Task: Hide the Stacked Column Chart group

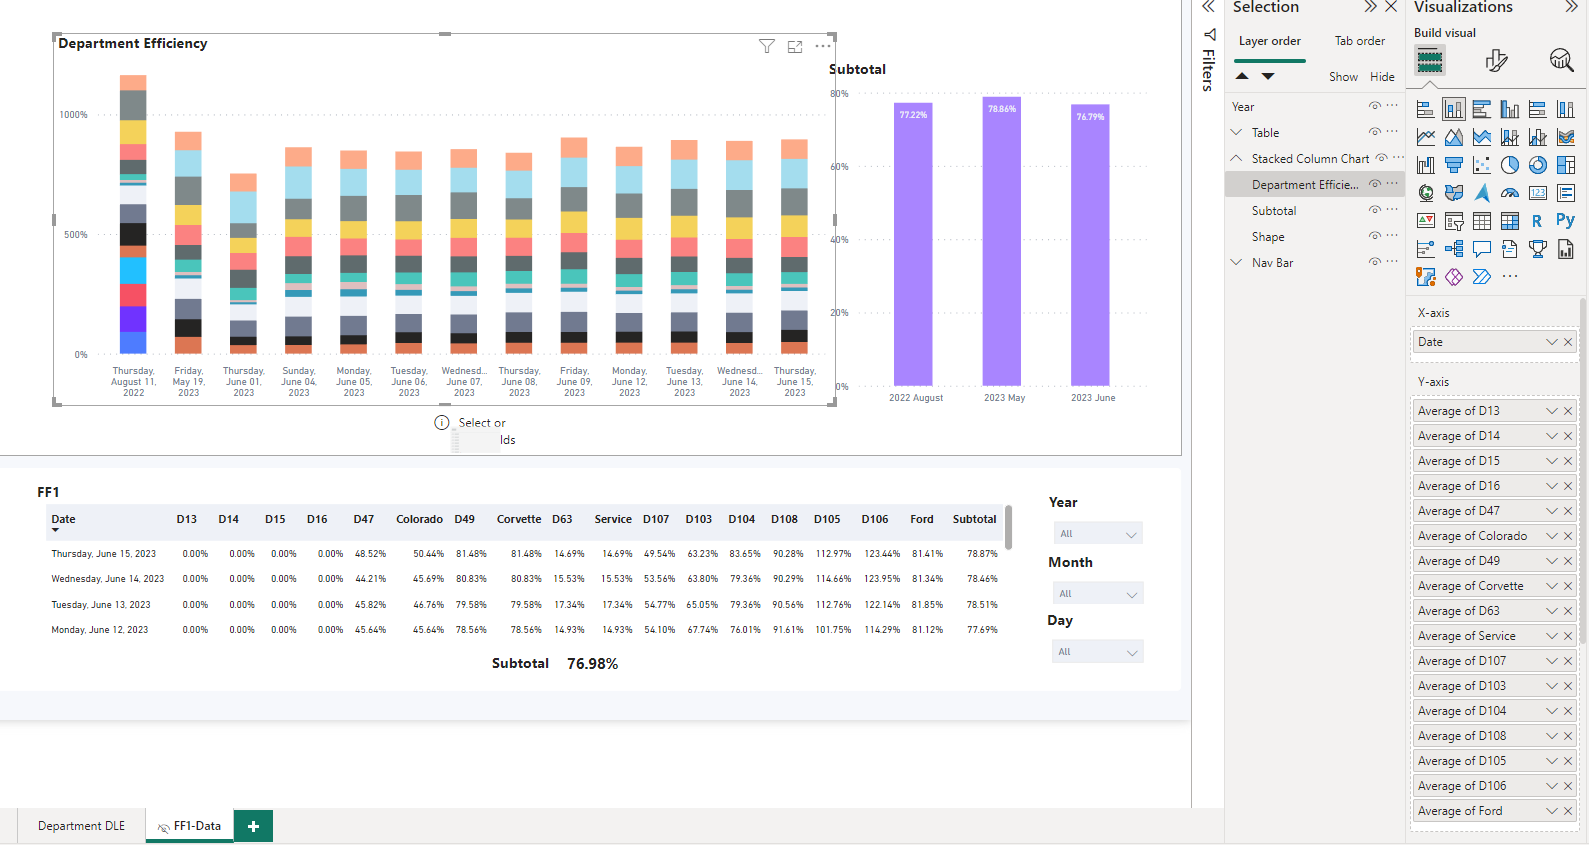Action: click(x=1381, y=158)
